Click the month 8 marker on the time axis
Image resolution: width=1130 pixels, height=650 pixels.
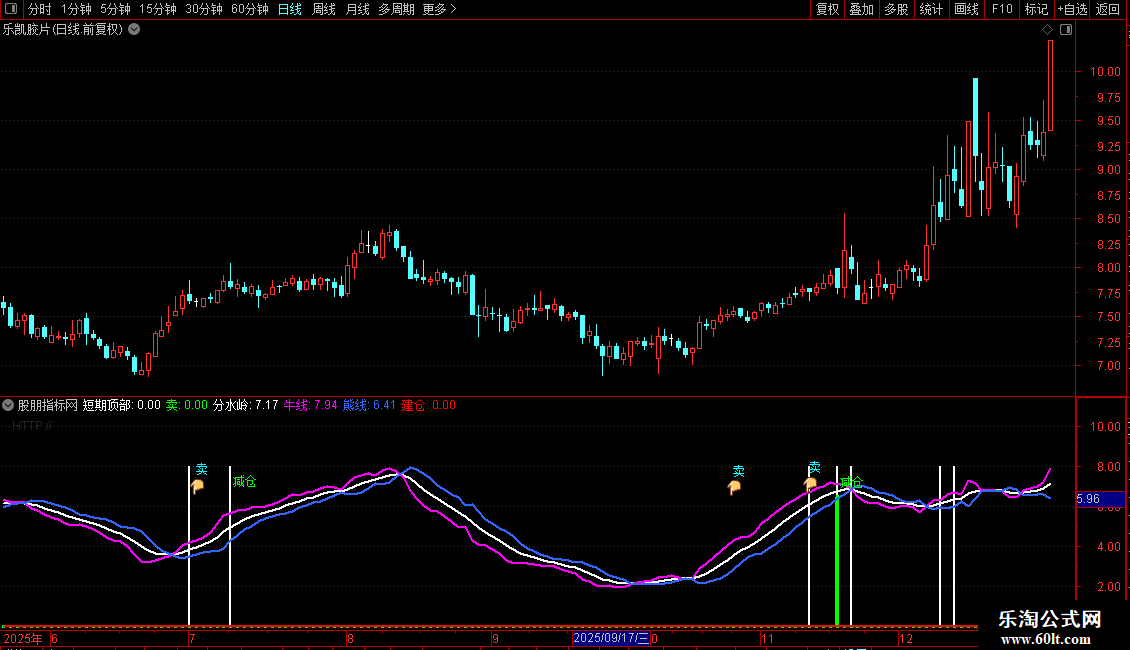(x=350, y=638)
